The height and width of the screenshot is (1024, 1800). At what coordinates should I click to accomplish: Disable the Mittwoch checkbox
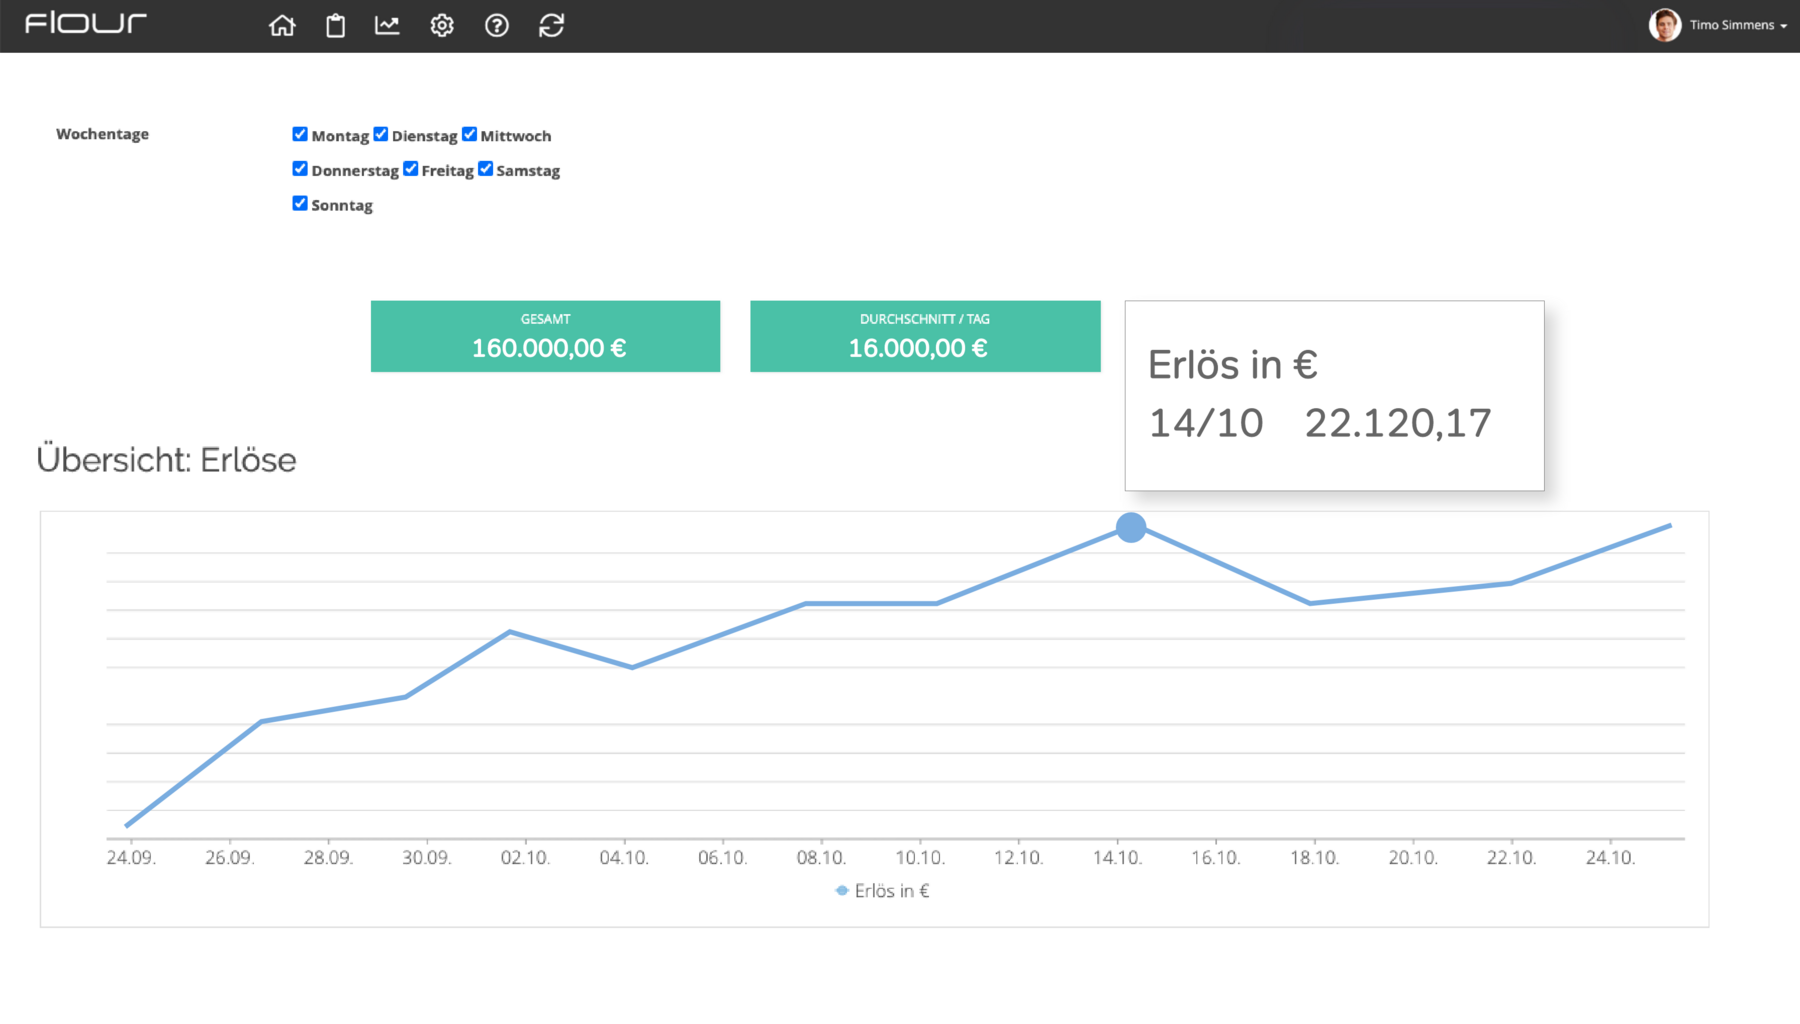click(x=470, y=134)
